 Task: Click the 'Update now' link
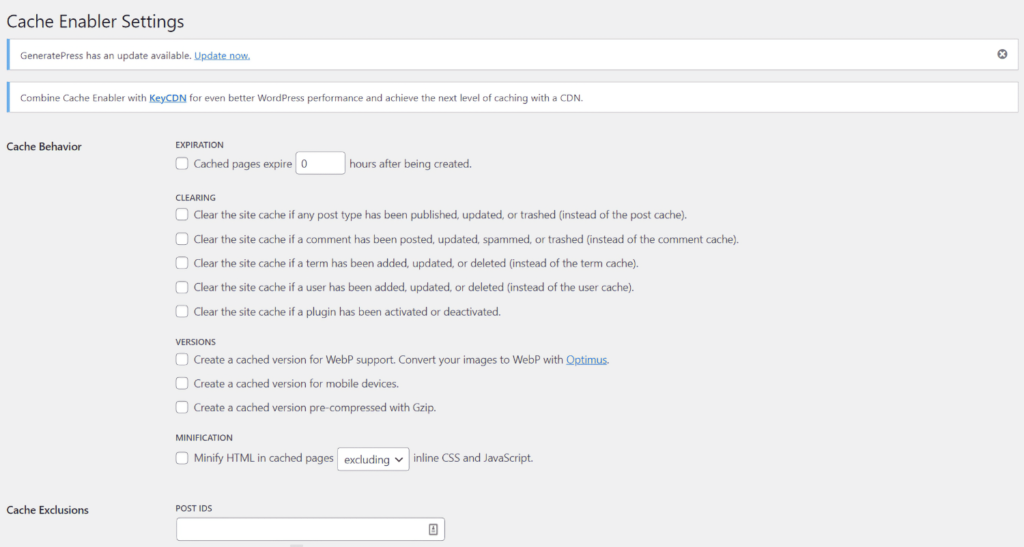(x=222, y=55)
